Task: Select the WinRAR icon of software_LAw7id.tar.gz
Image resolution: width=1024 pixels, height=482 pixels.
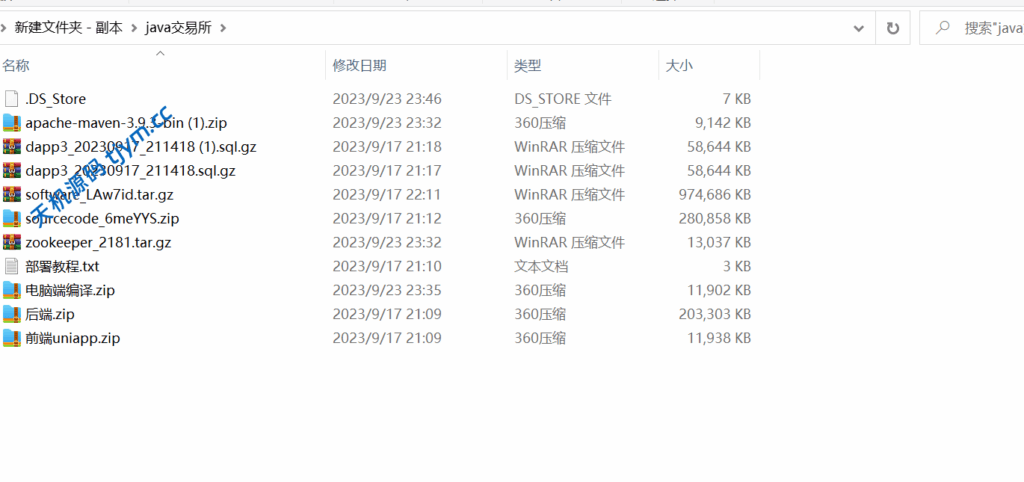Action: [12, 195]
